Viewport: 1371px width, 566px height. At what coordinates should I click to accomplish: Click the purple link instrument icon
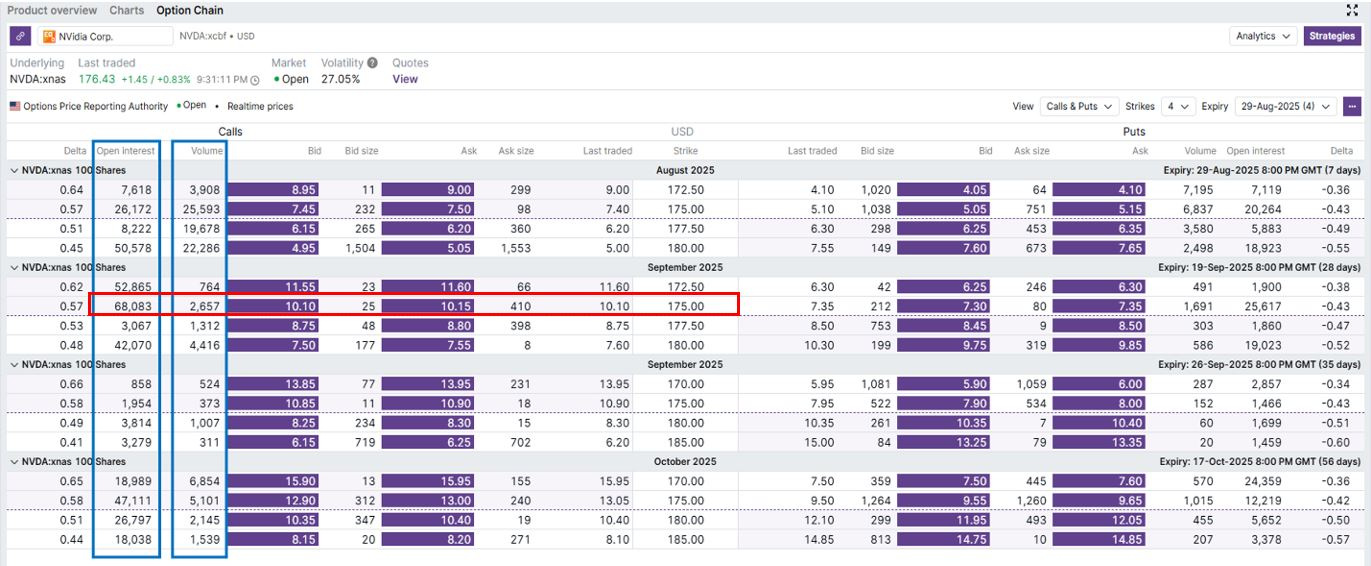[x=20, y=36]
